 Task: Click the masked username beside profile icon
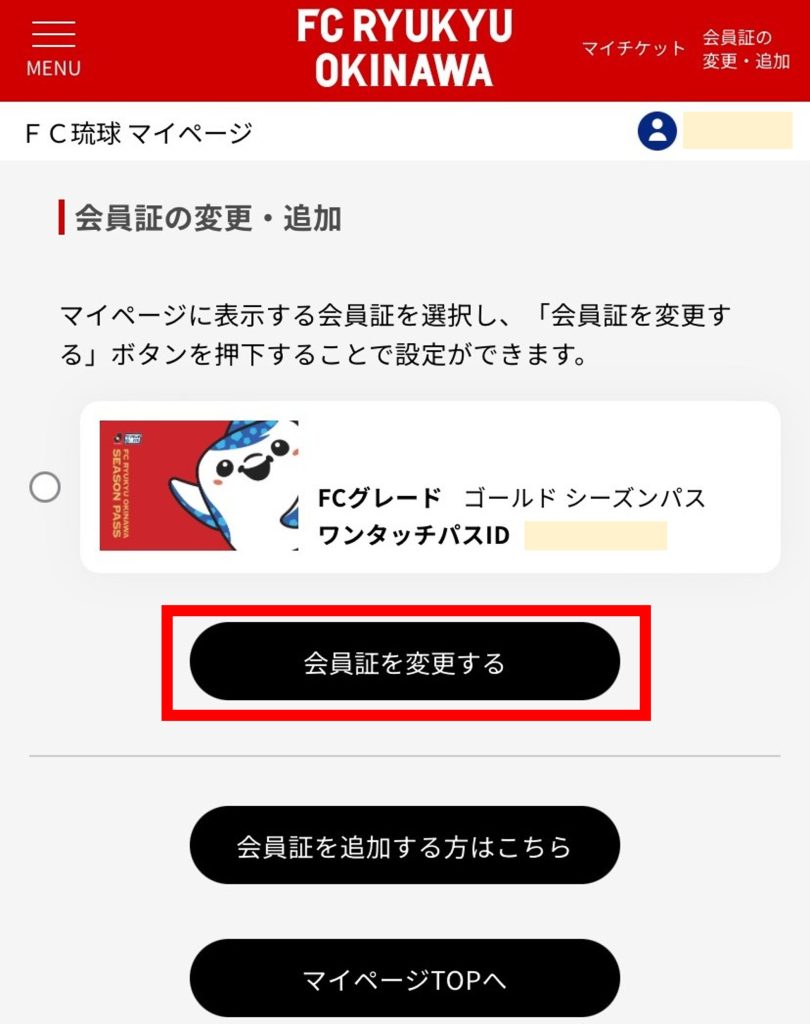click(x=737, y=131)
